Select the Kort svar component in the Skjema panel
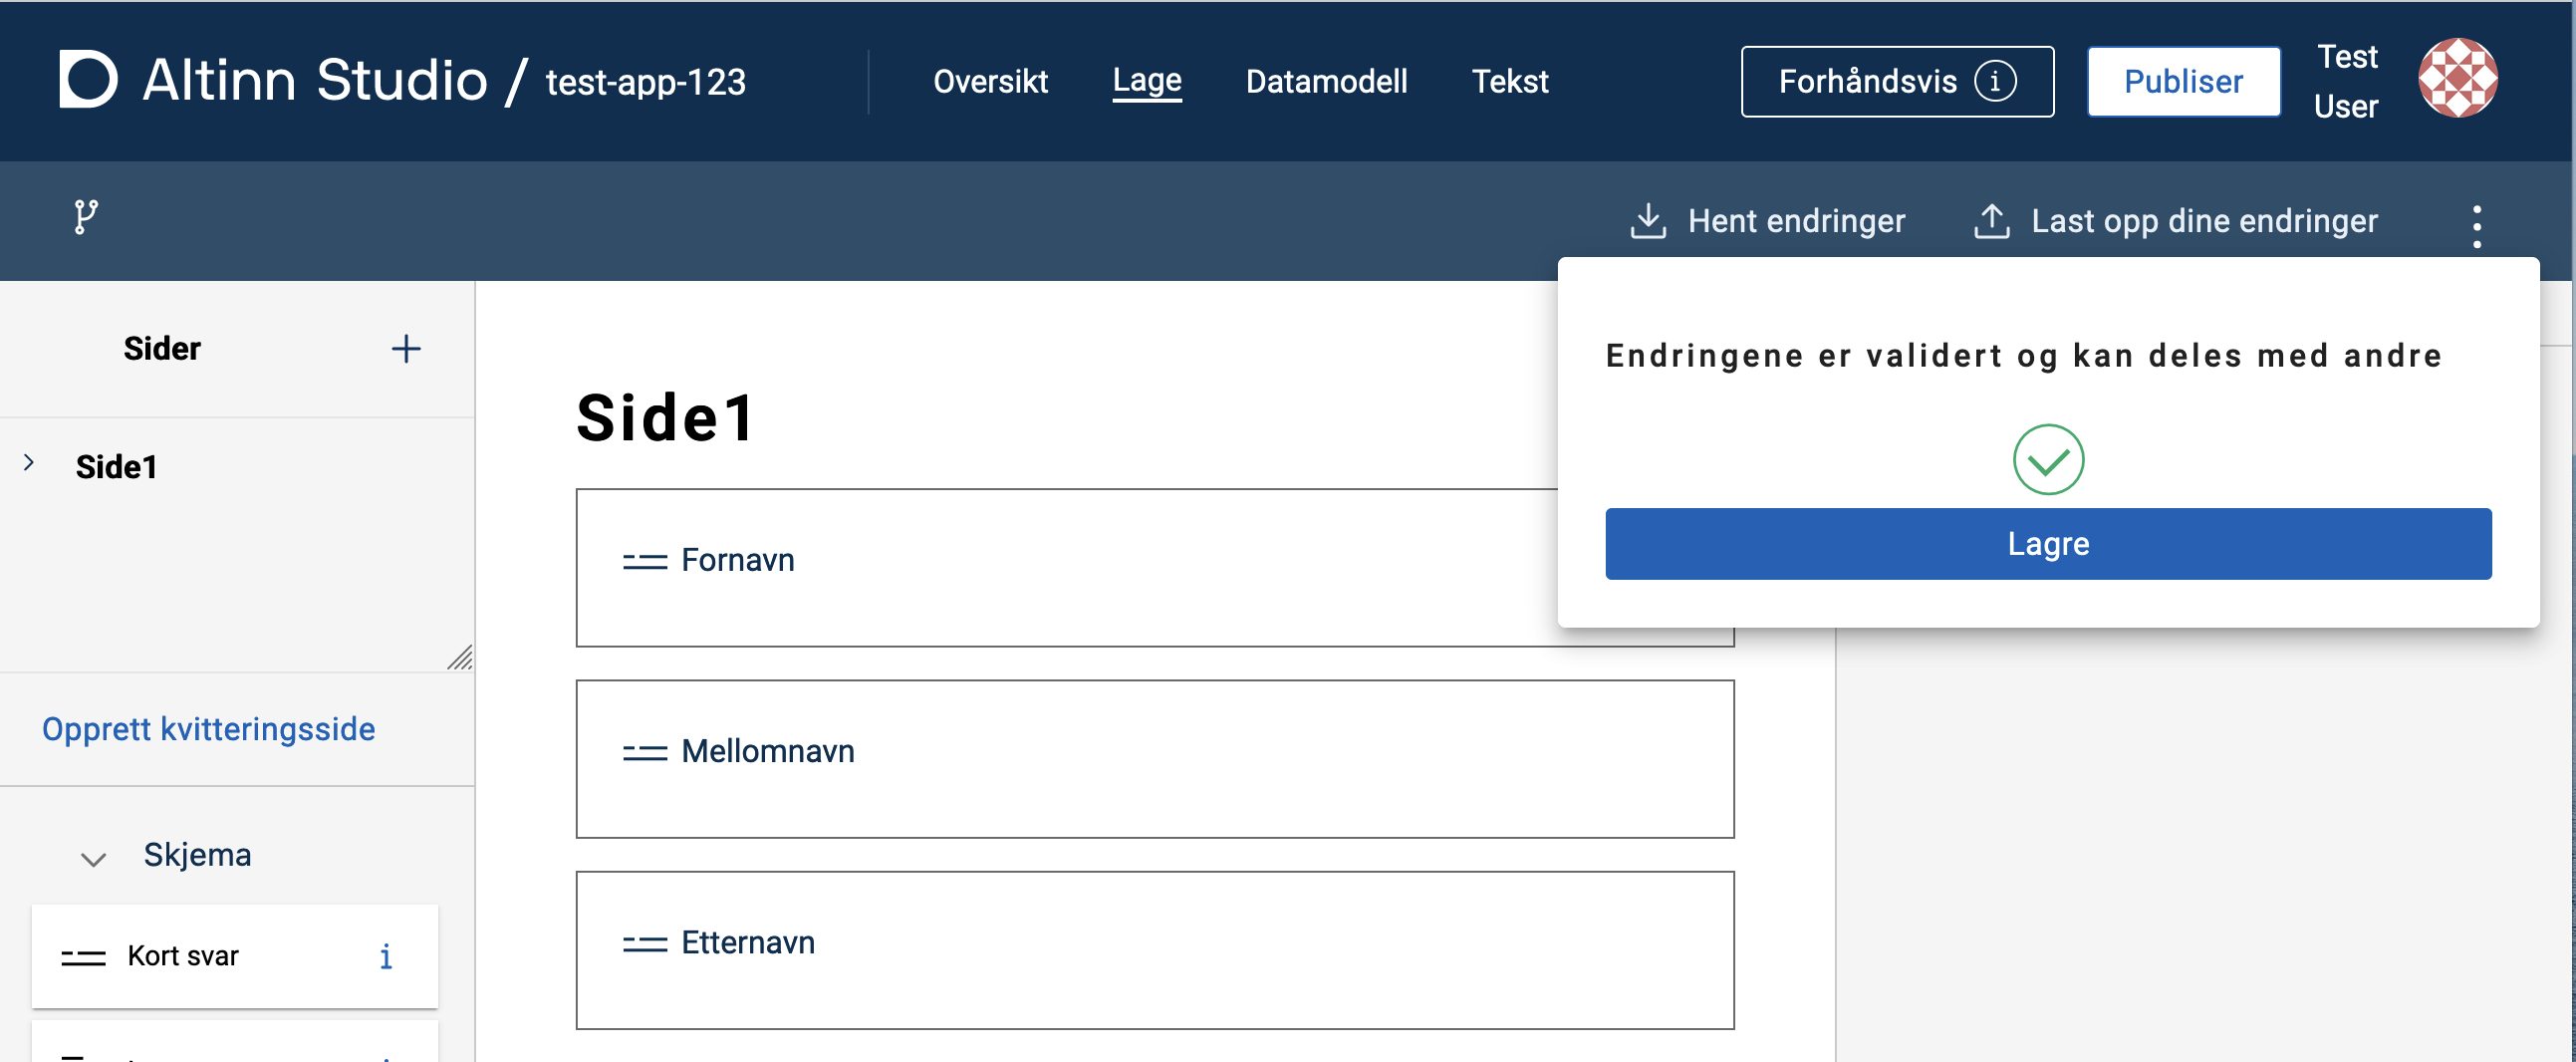Viewport: 2576px width, 1062px height. [x=183, y=956]
